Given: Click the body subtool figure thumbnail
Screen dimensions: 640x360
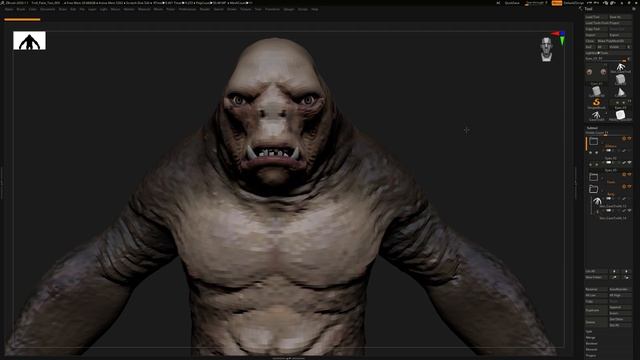Looking at the screenshot, I should click(x=597, y=201).
